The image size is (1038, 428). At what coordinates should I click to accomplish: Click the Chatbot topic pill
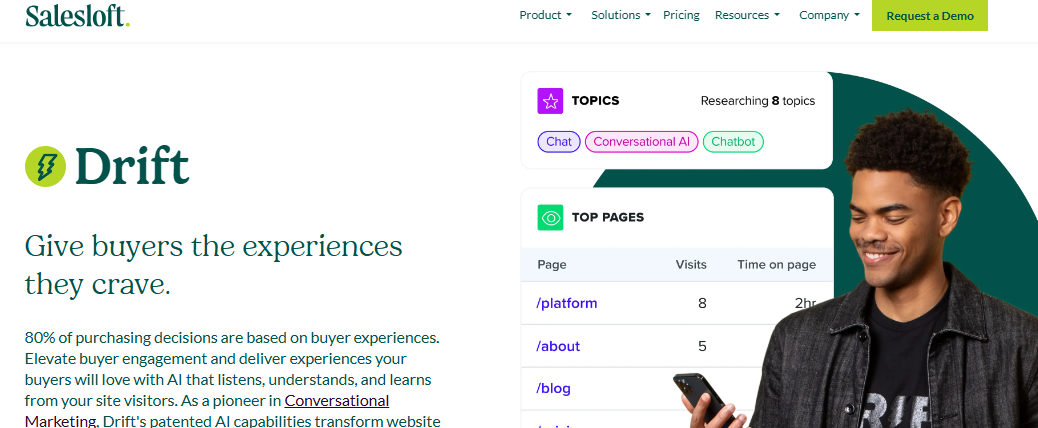[x=733, y=142]
